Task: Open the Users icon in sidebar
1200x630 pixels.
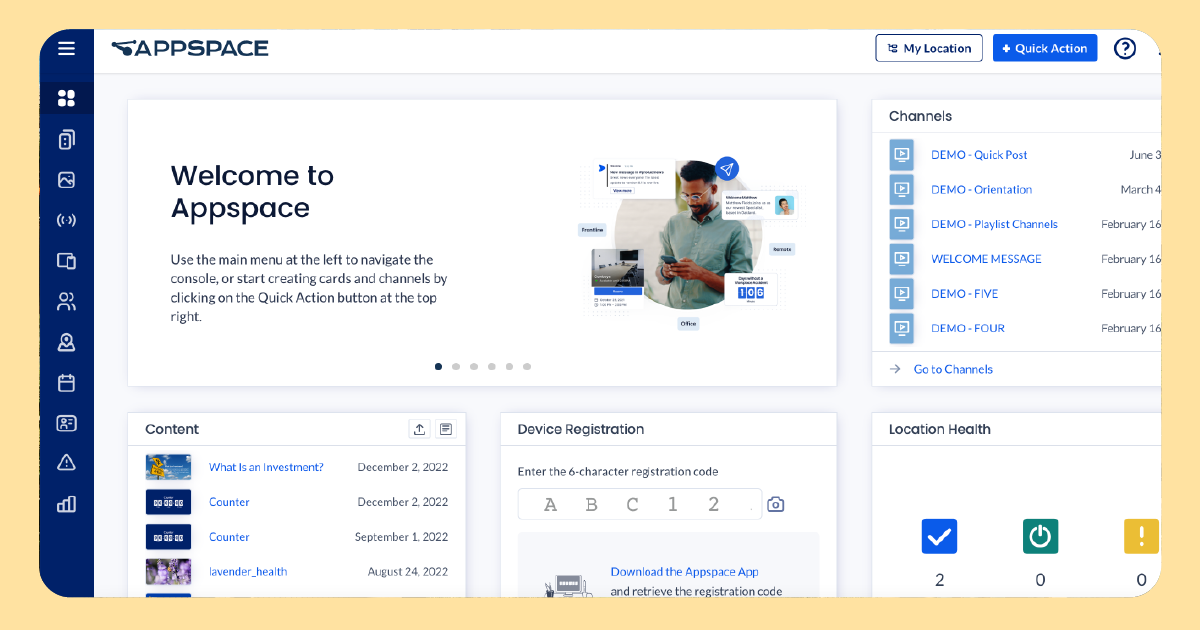Action: click(66, 301)
